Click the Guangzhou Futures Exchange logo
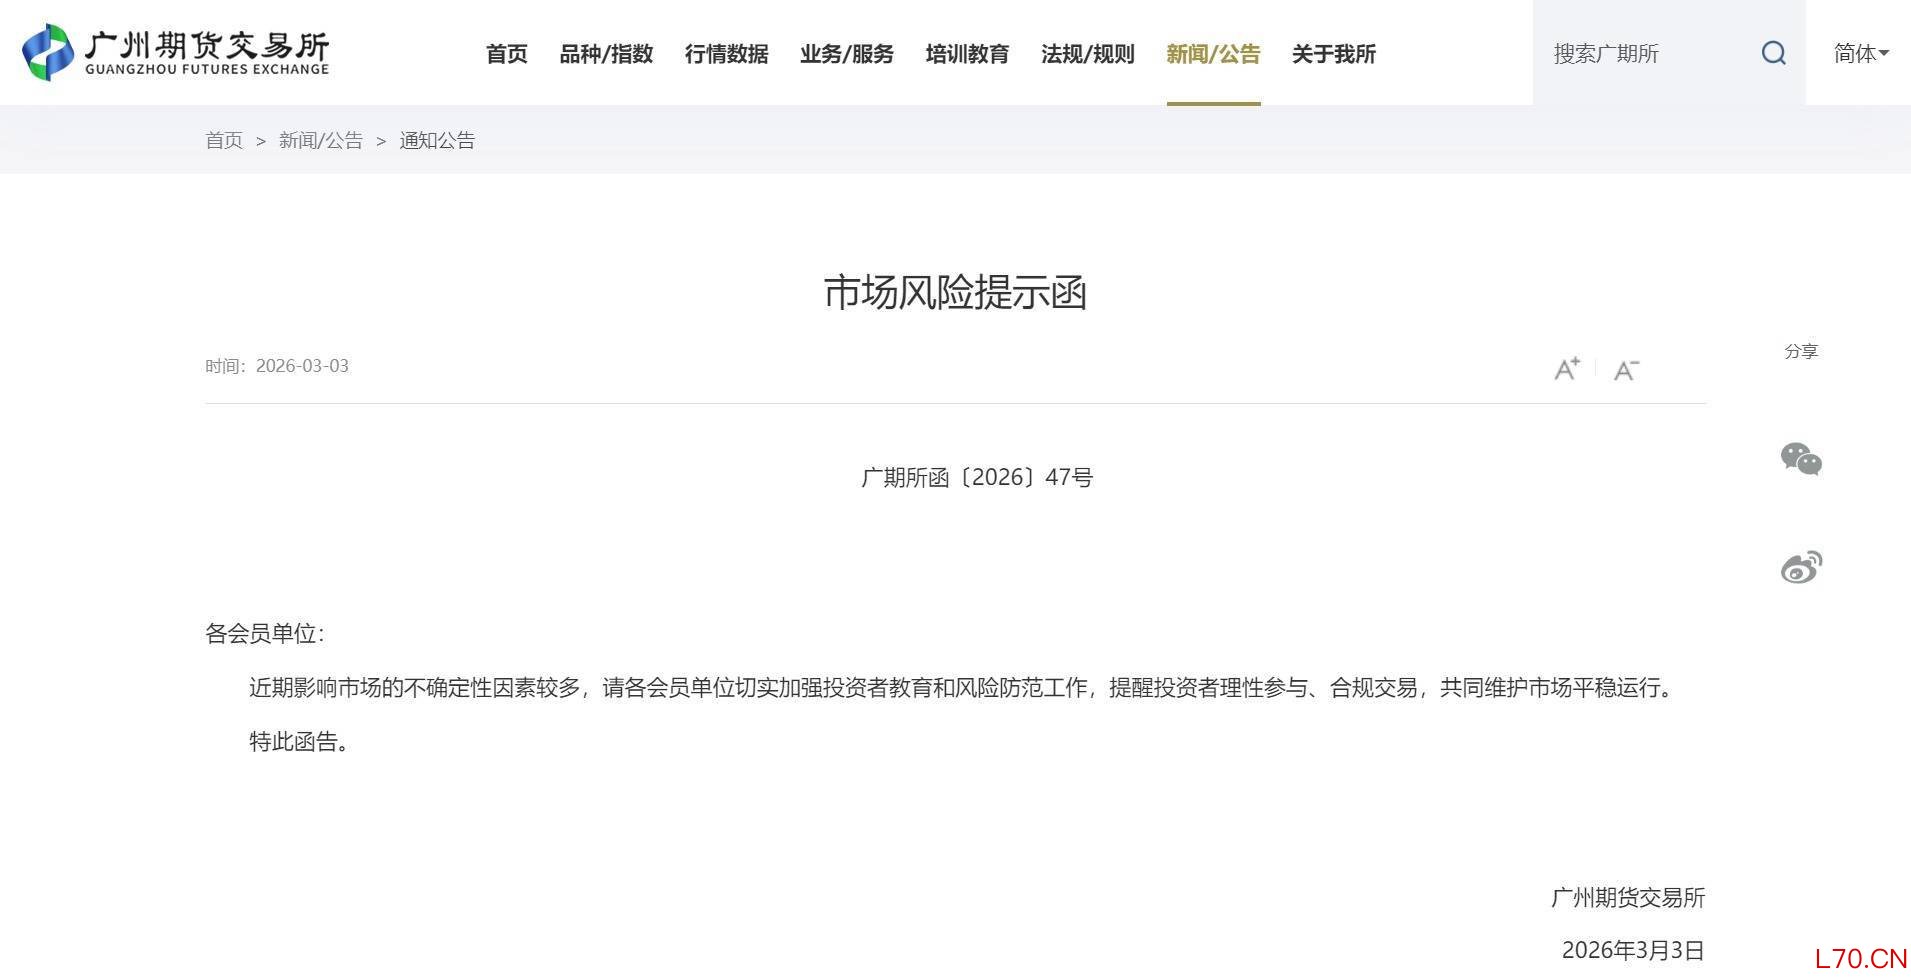This screenshot has width=1911, height=979. [176, 53]
